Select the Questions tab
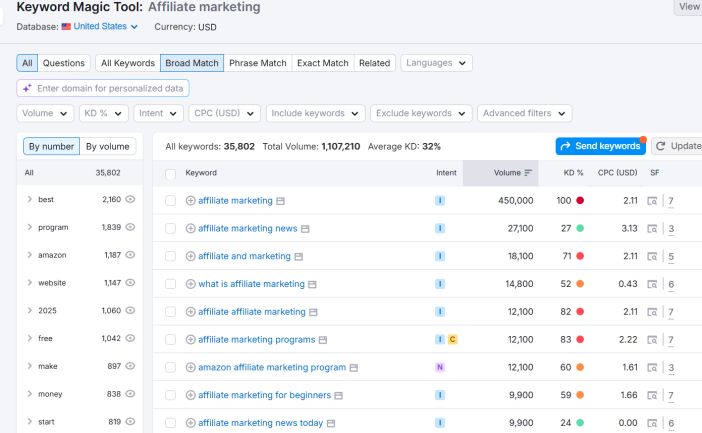This screenshot has width=702, height=433. (x=63, y=63)
